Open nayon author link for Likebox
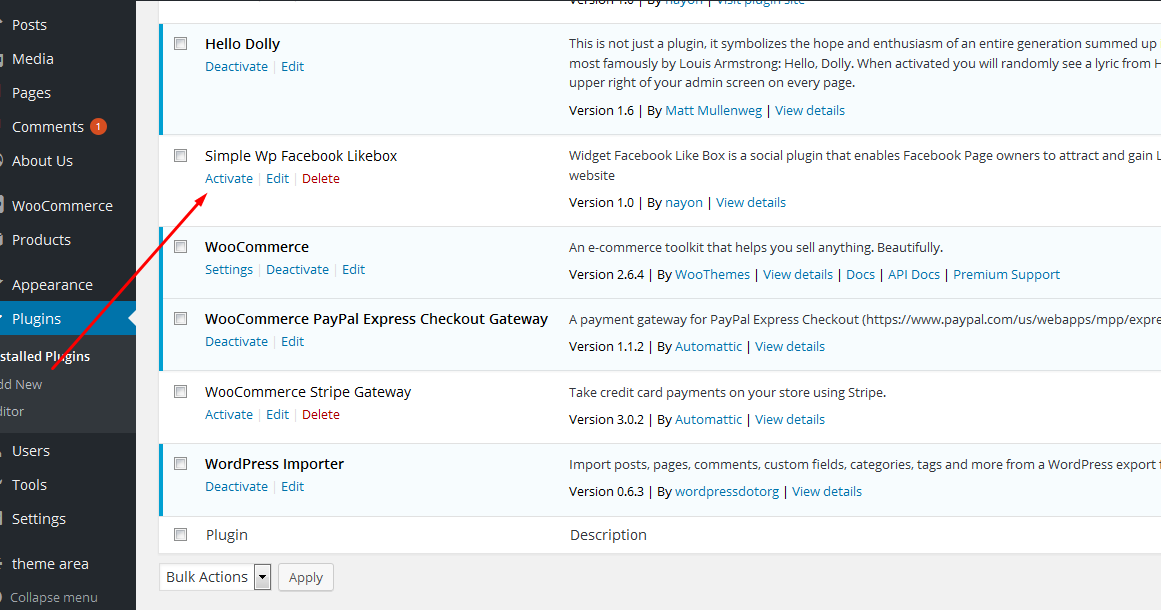Viewport: 1161px width, 610px height. coord(683,202)
